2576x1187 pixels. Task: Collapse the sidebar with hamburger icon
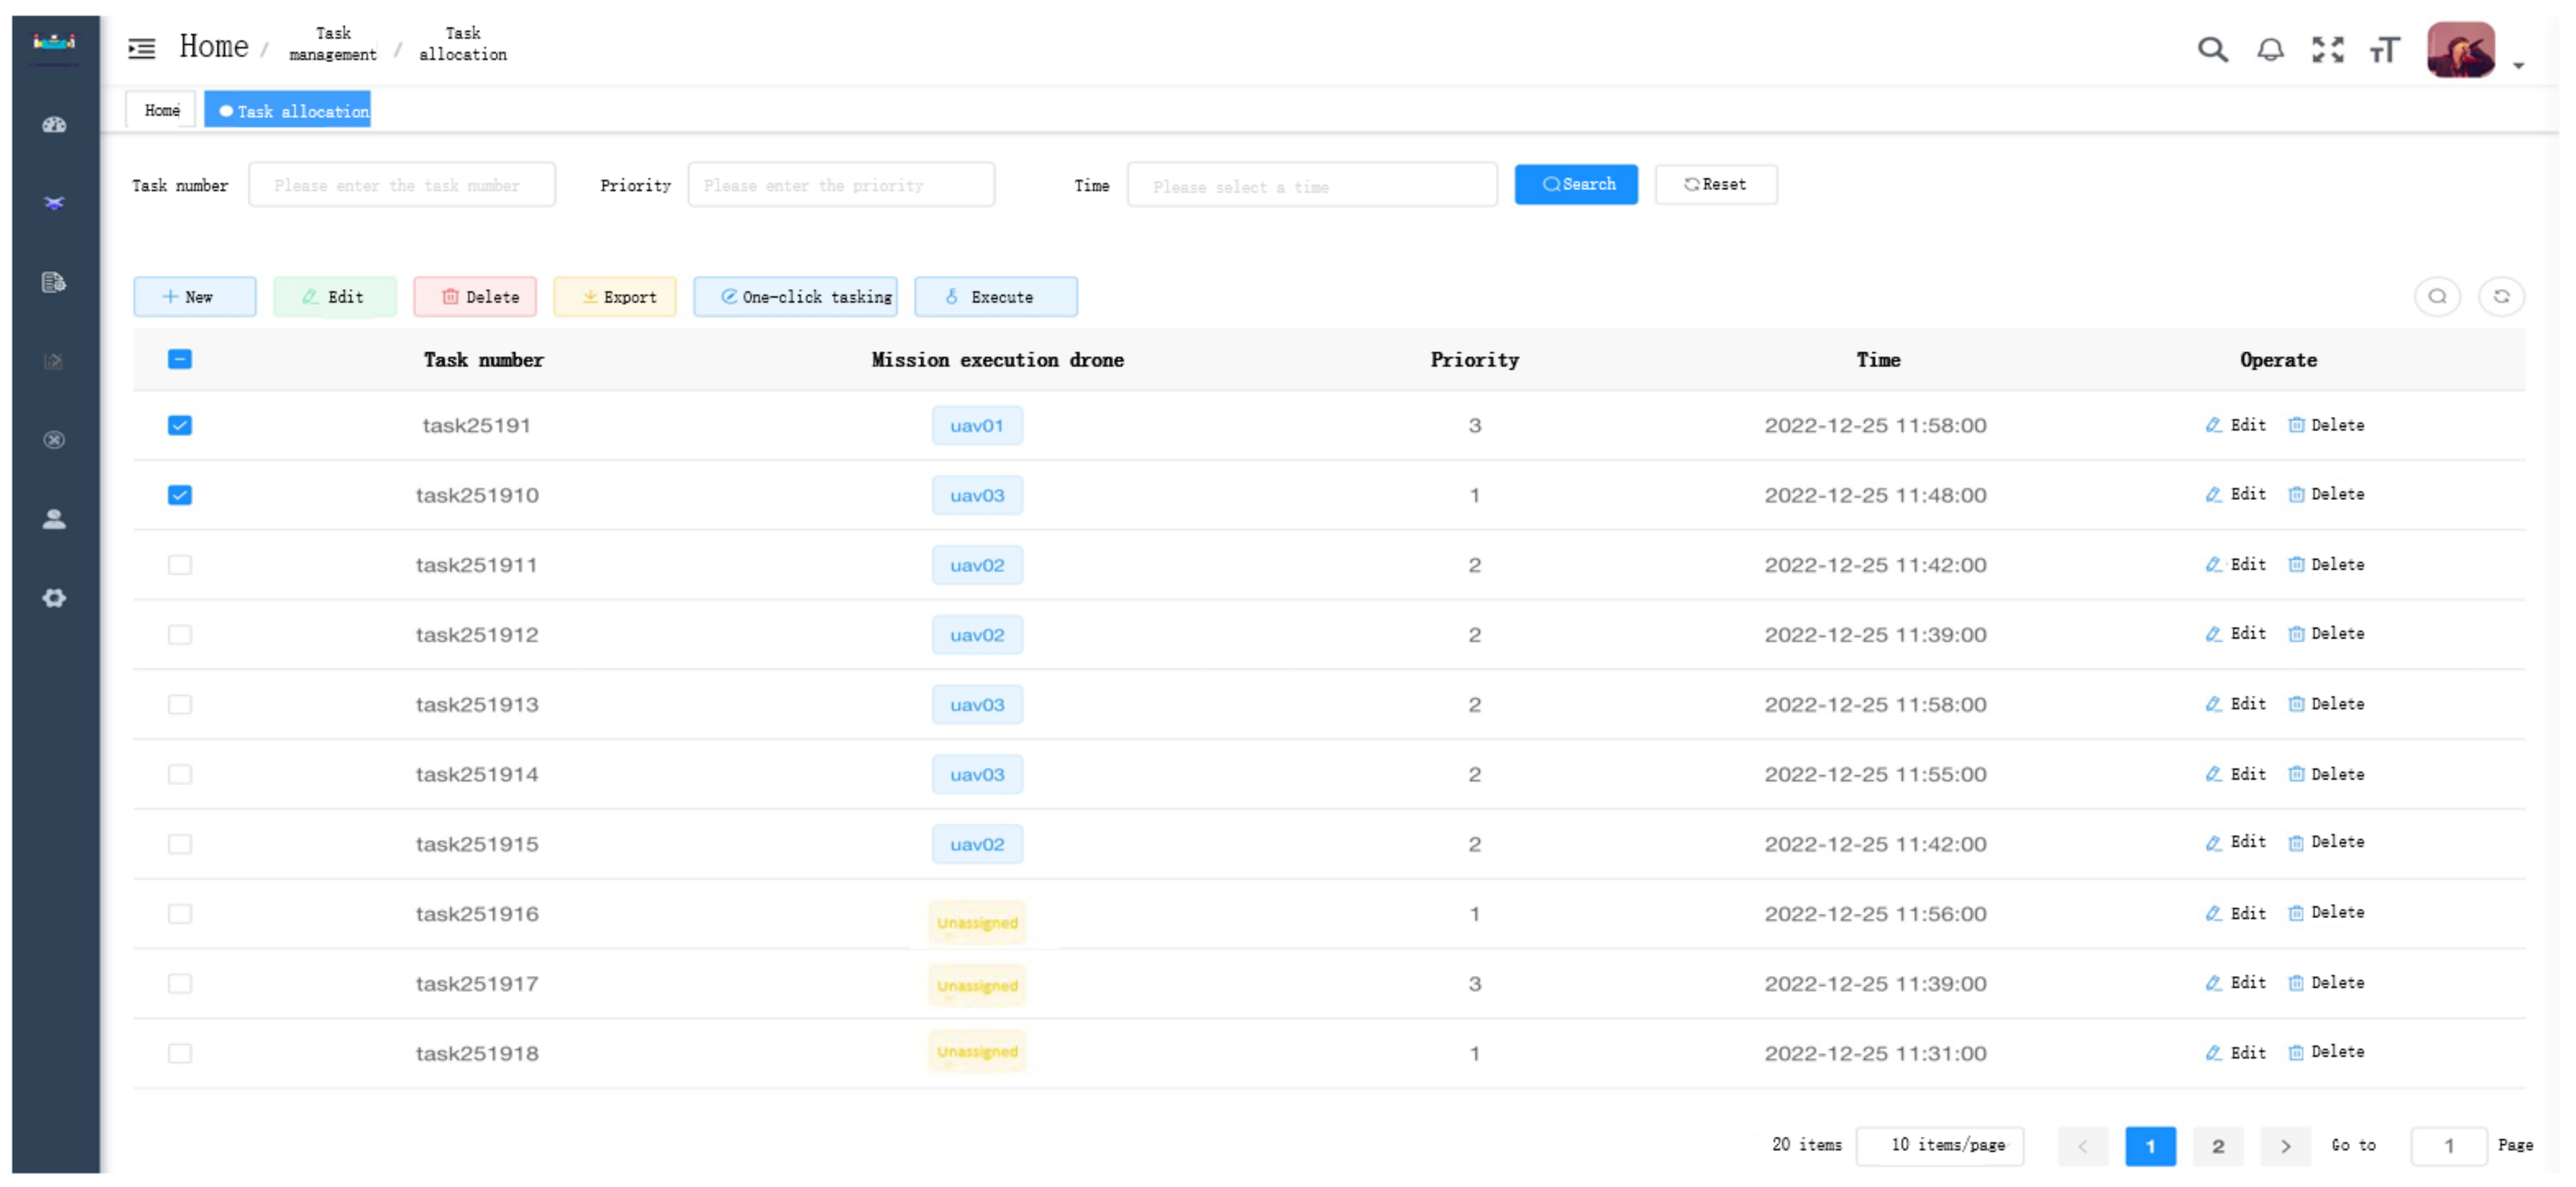coord(142,48)
